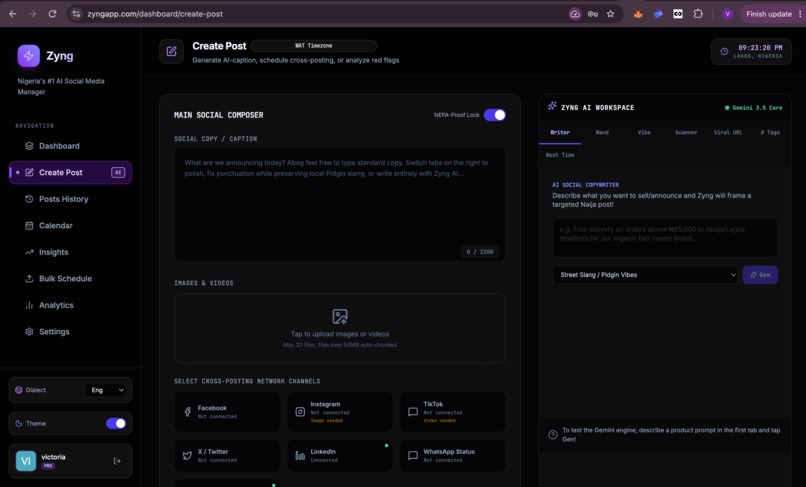Click the VI user avatar
The image size is (806, 487).
[x=26, y=461]
